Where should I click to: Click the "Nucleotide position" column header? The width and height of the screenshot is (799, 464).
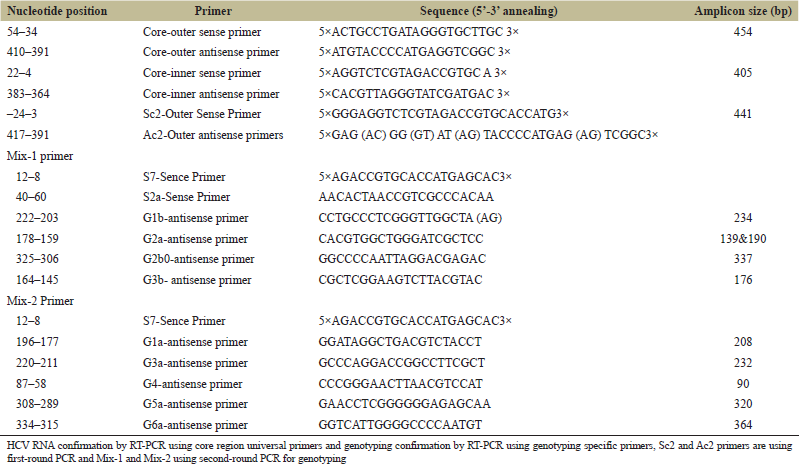[49, 12]
